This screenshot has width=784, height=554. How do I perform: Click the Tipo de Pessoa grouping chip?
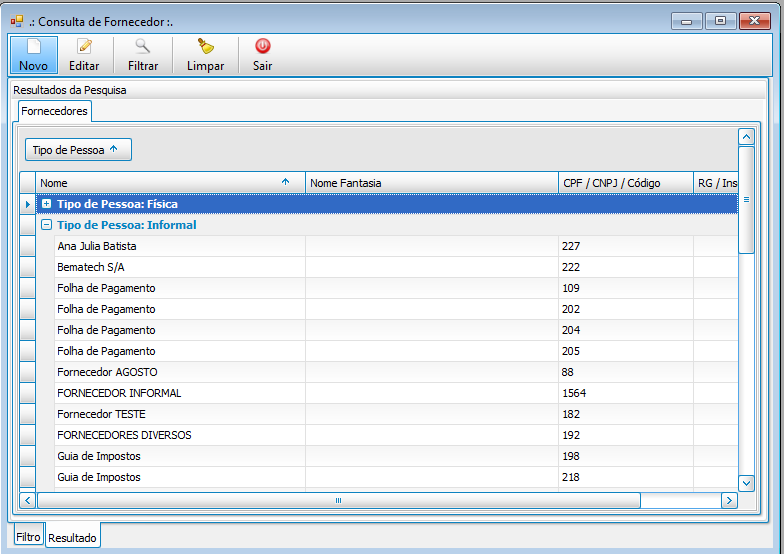click(78, 150)
